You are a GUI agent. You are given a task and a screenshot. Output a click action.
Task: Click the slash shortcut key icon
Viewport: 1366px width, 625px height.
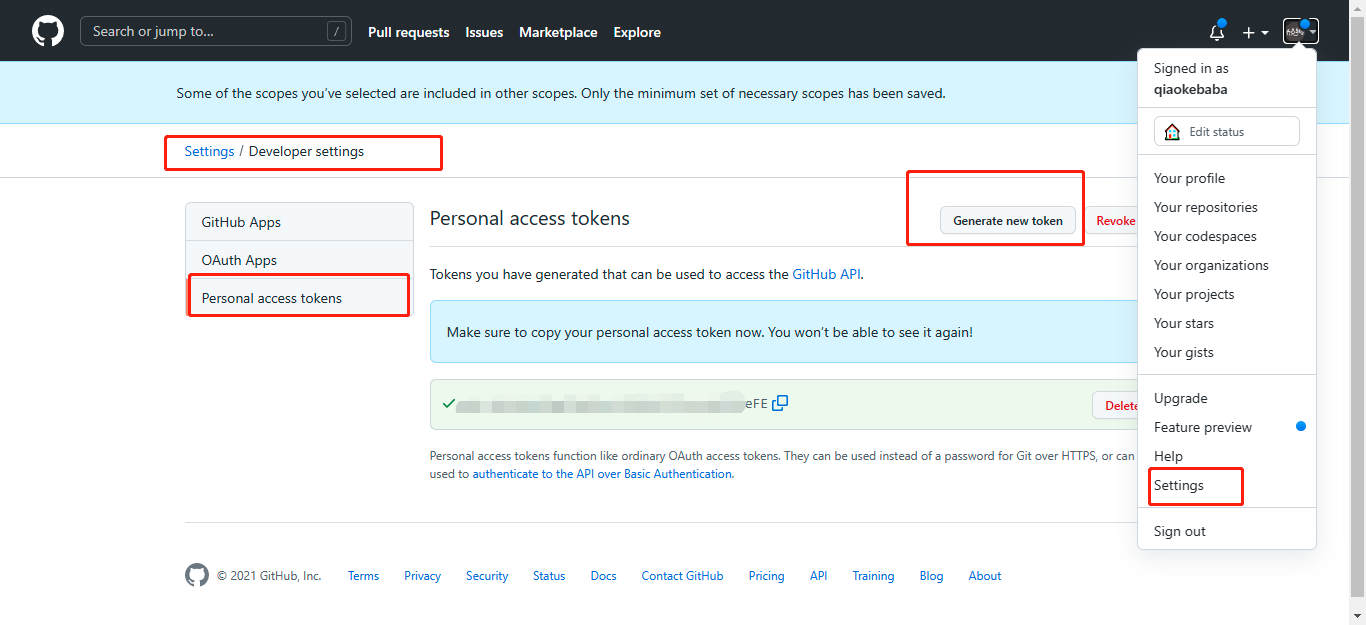(336, 32)
